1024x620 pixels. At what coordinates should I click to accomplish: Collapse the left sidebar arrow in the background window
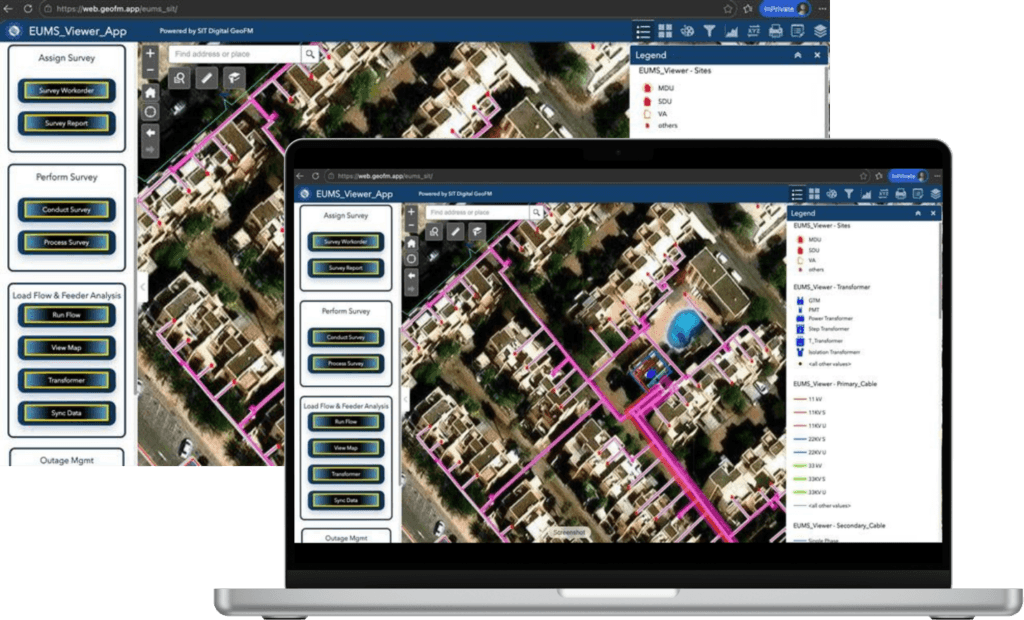[141, 287]
